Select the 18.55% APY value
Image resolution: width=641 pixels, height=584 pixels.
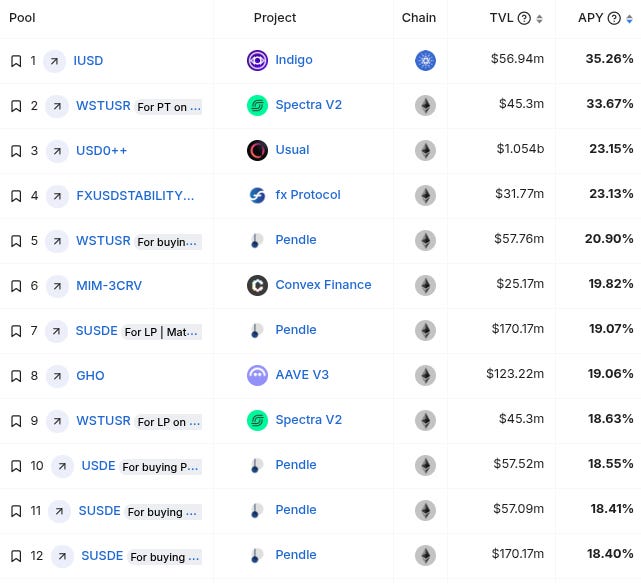[x=611, y=464]
